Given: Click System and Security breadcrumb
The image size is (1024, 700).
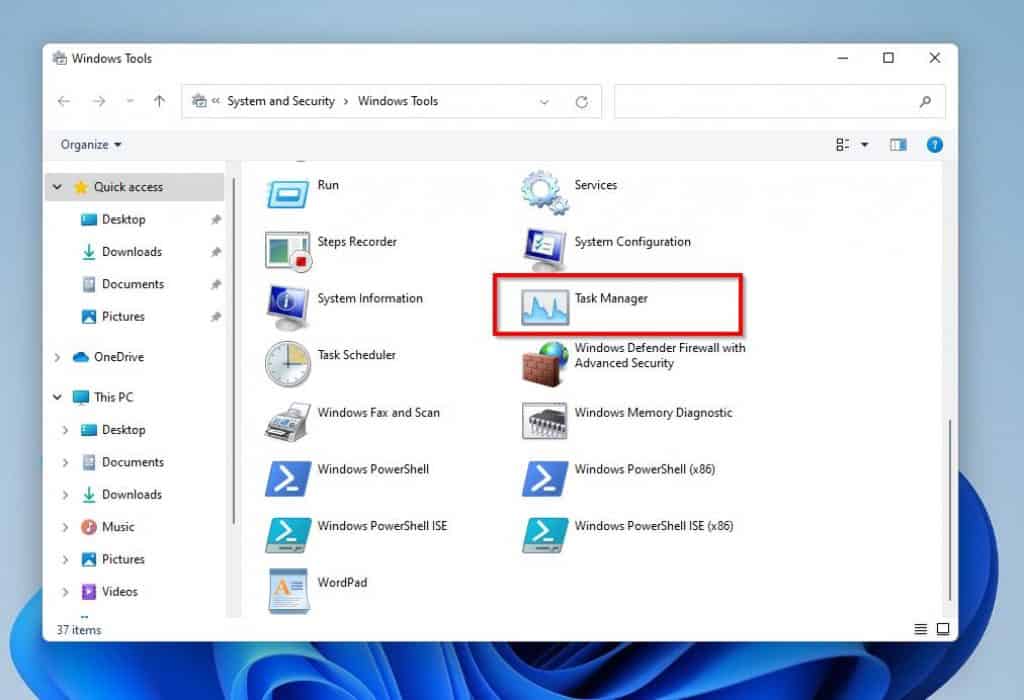Looking at the screenshot, I should (x=281, y=101).
